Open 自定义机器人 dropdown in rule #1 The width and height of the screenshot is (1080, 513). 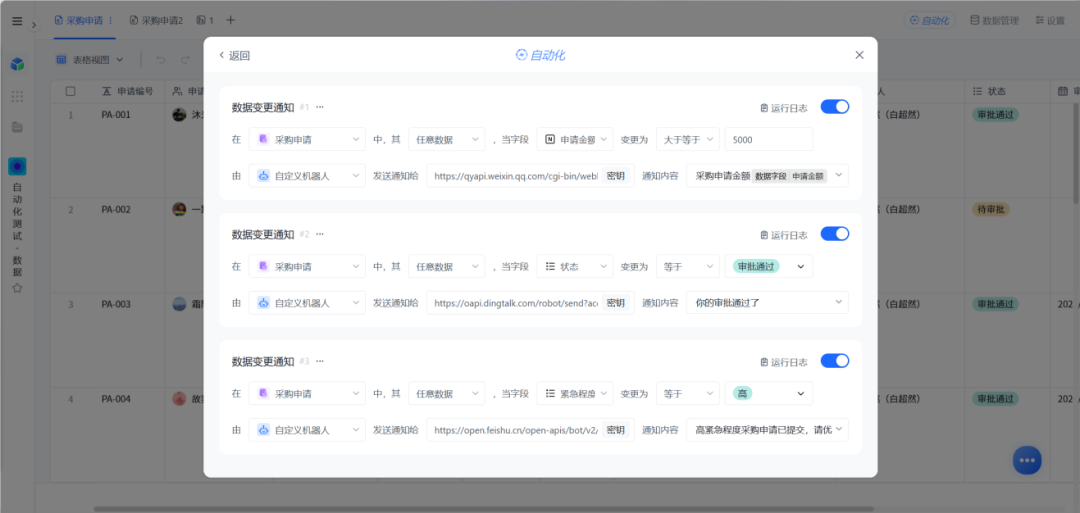[x=307, y=176]
